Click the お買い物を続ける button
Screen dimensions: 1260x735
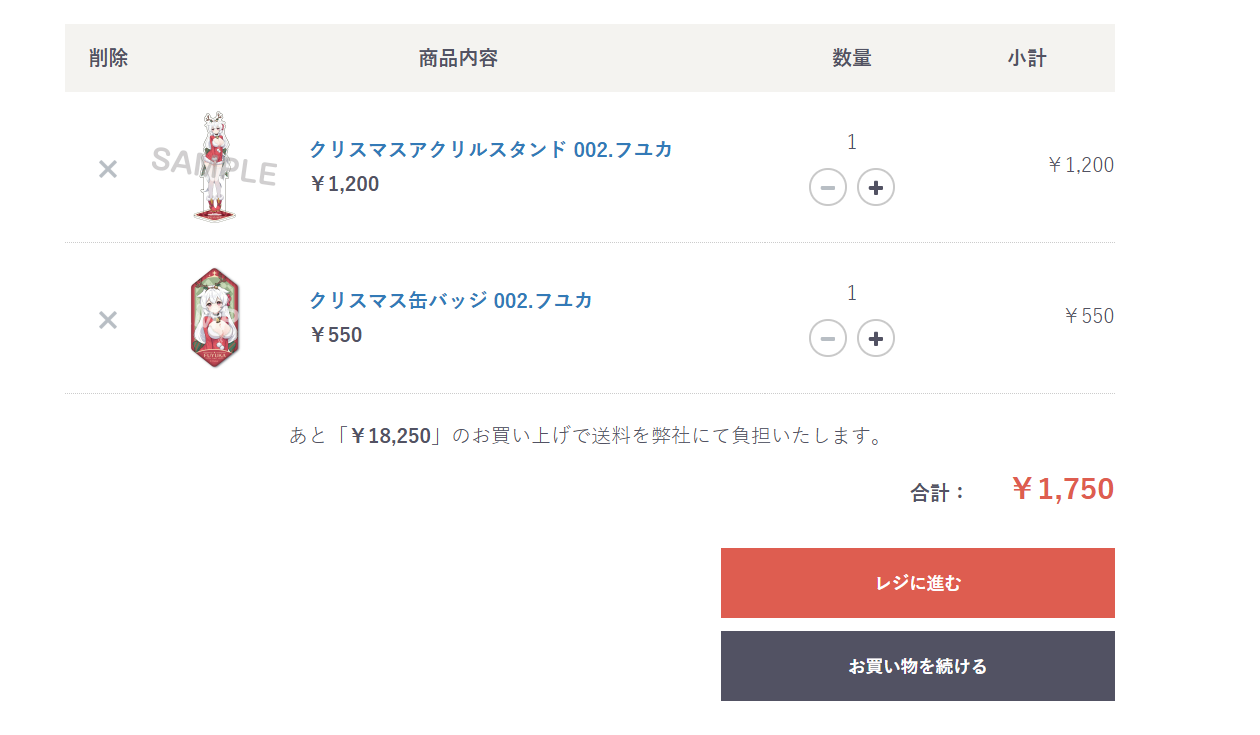[917, 666]
